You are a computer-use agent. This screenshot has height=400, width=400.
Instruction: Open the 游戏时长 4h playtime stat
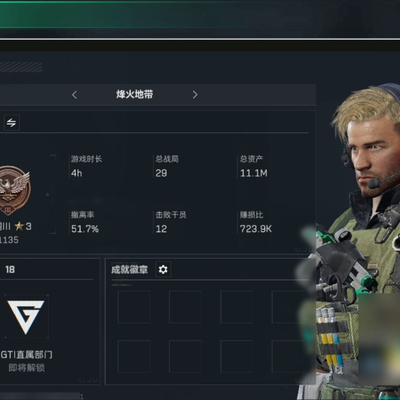coord(86,166)
